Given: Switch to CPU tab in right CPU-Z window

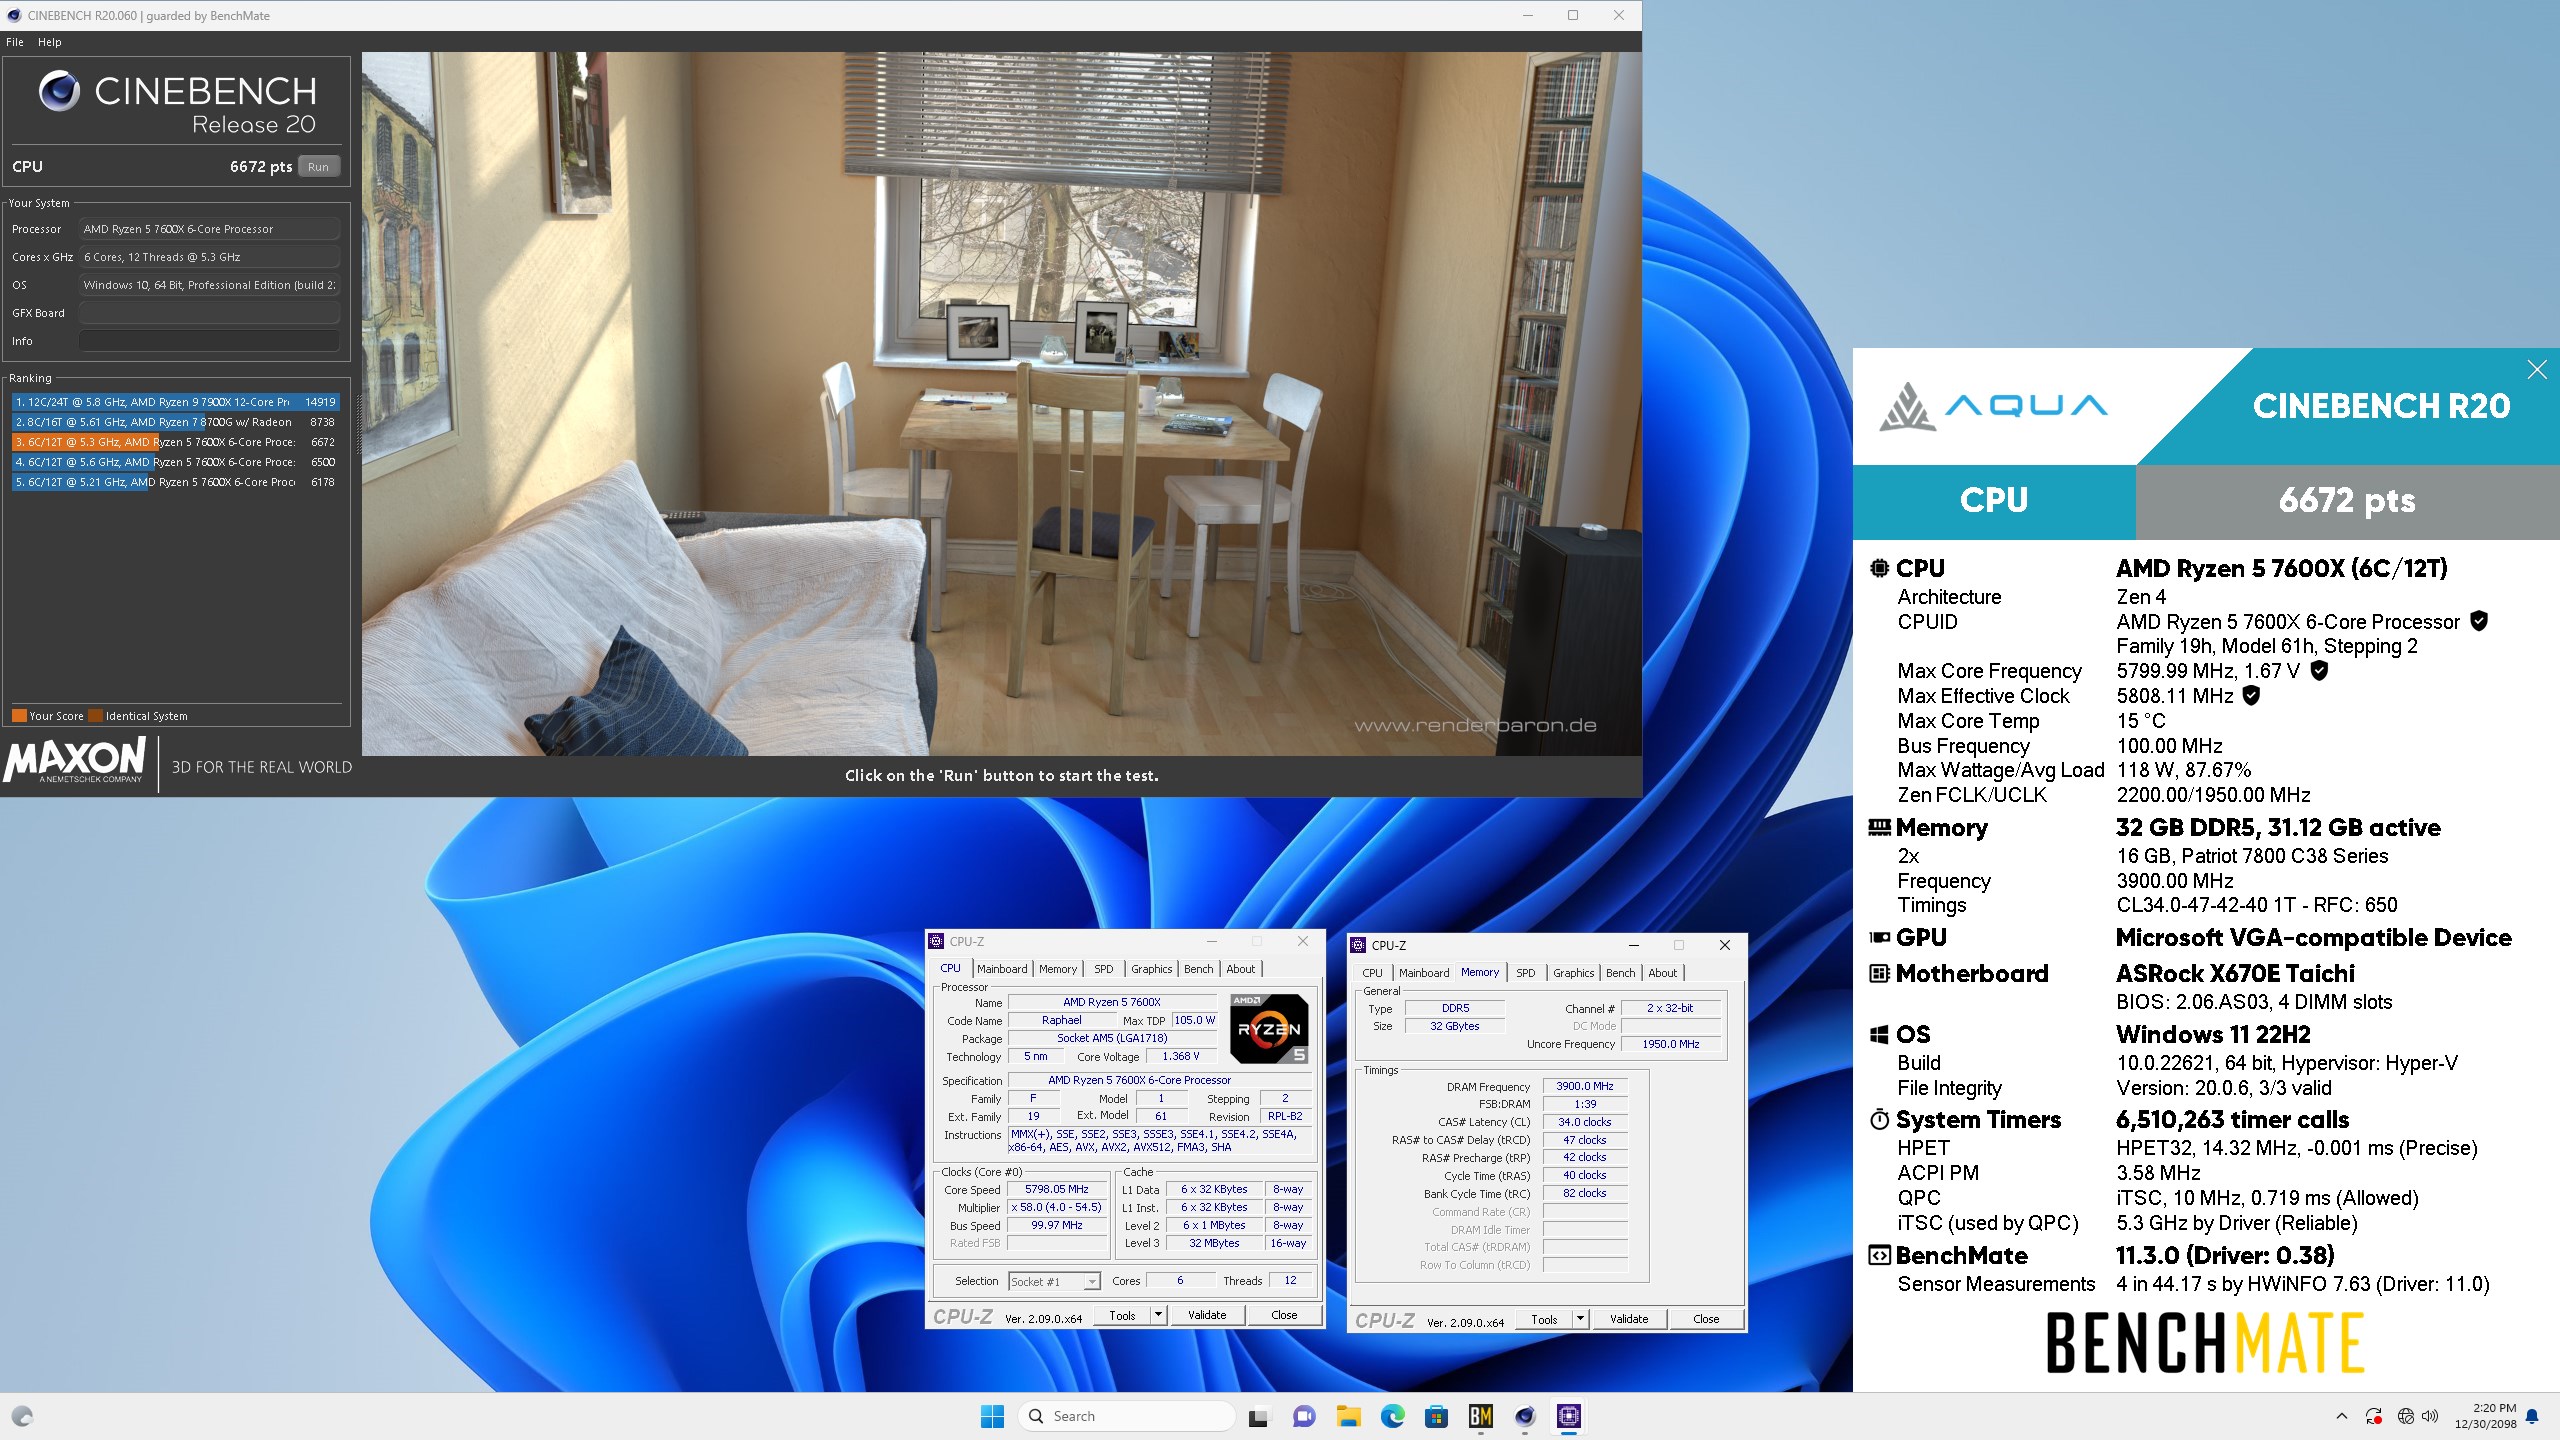Looking at the screenshot, I should point(1372,973).
